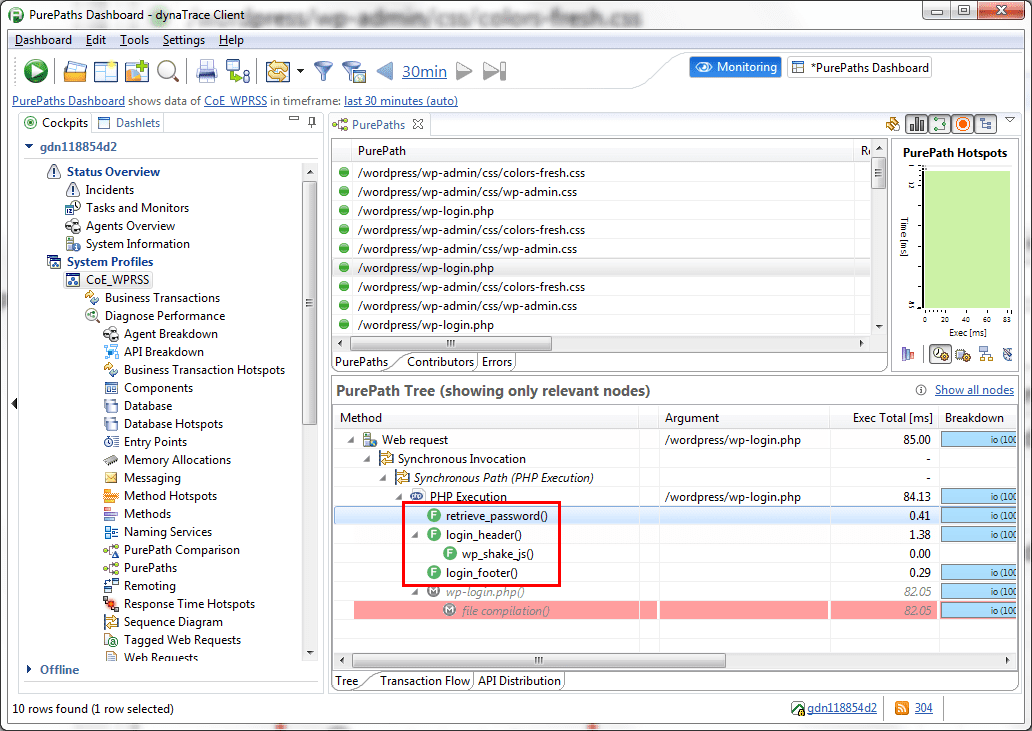The image size is (1032, 731).
Task: Click the funnel with clock filter icon
Action: pos(354,72)
